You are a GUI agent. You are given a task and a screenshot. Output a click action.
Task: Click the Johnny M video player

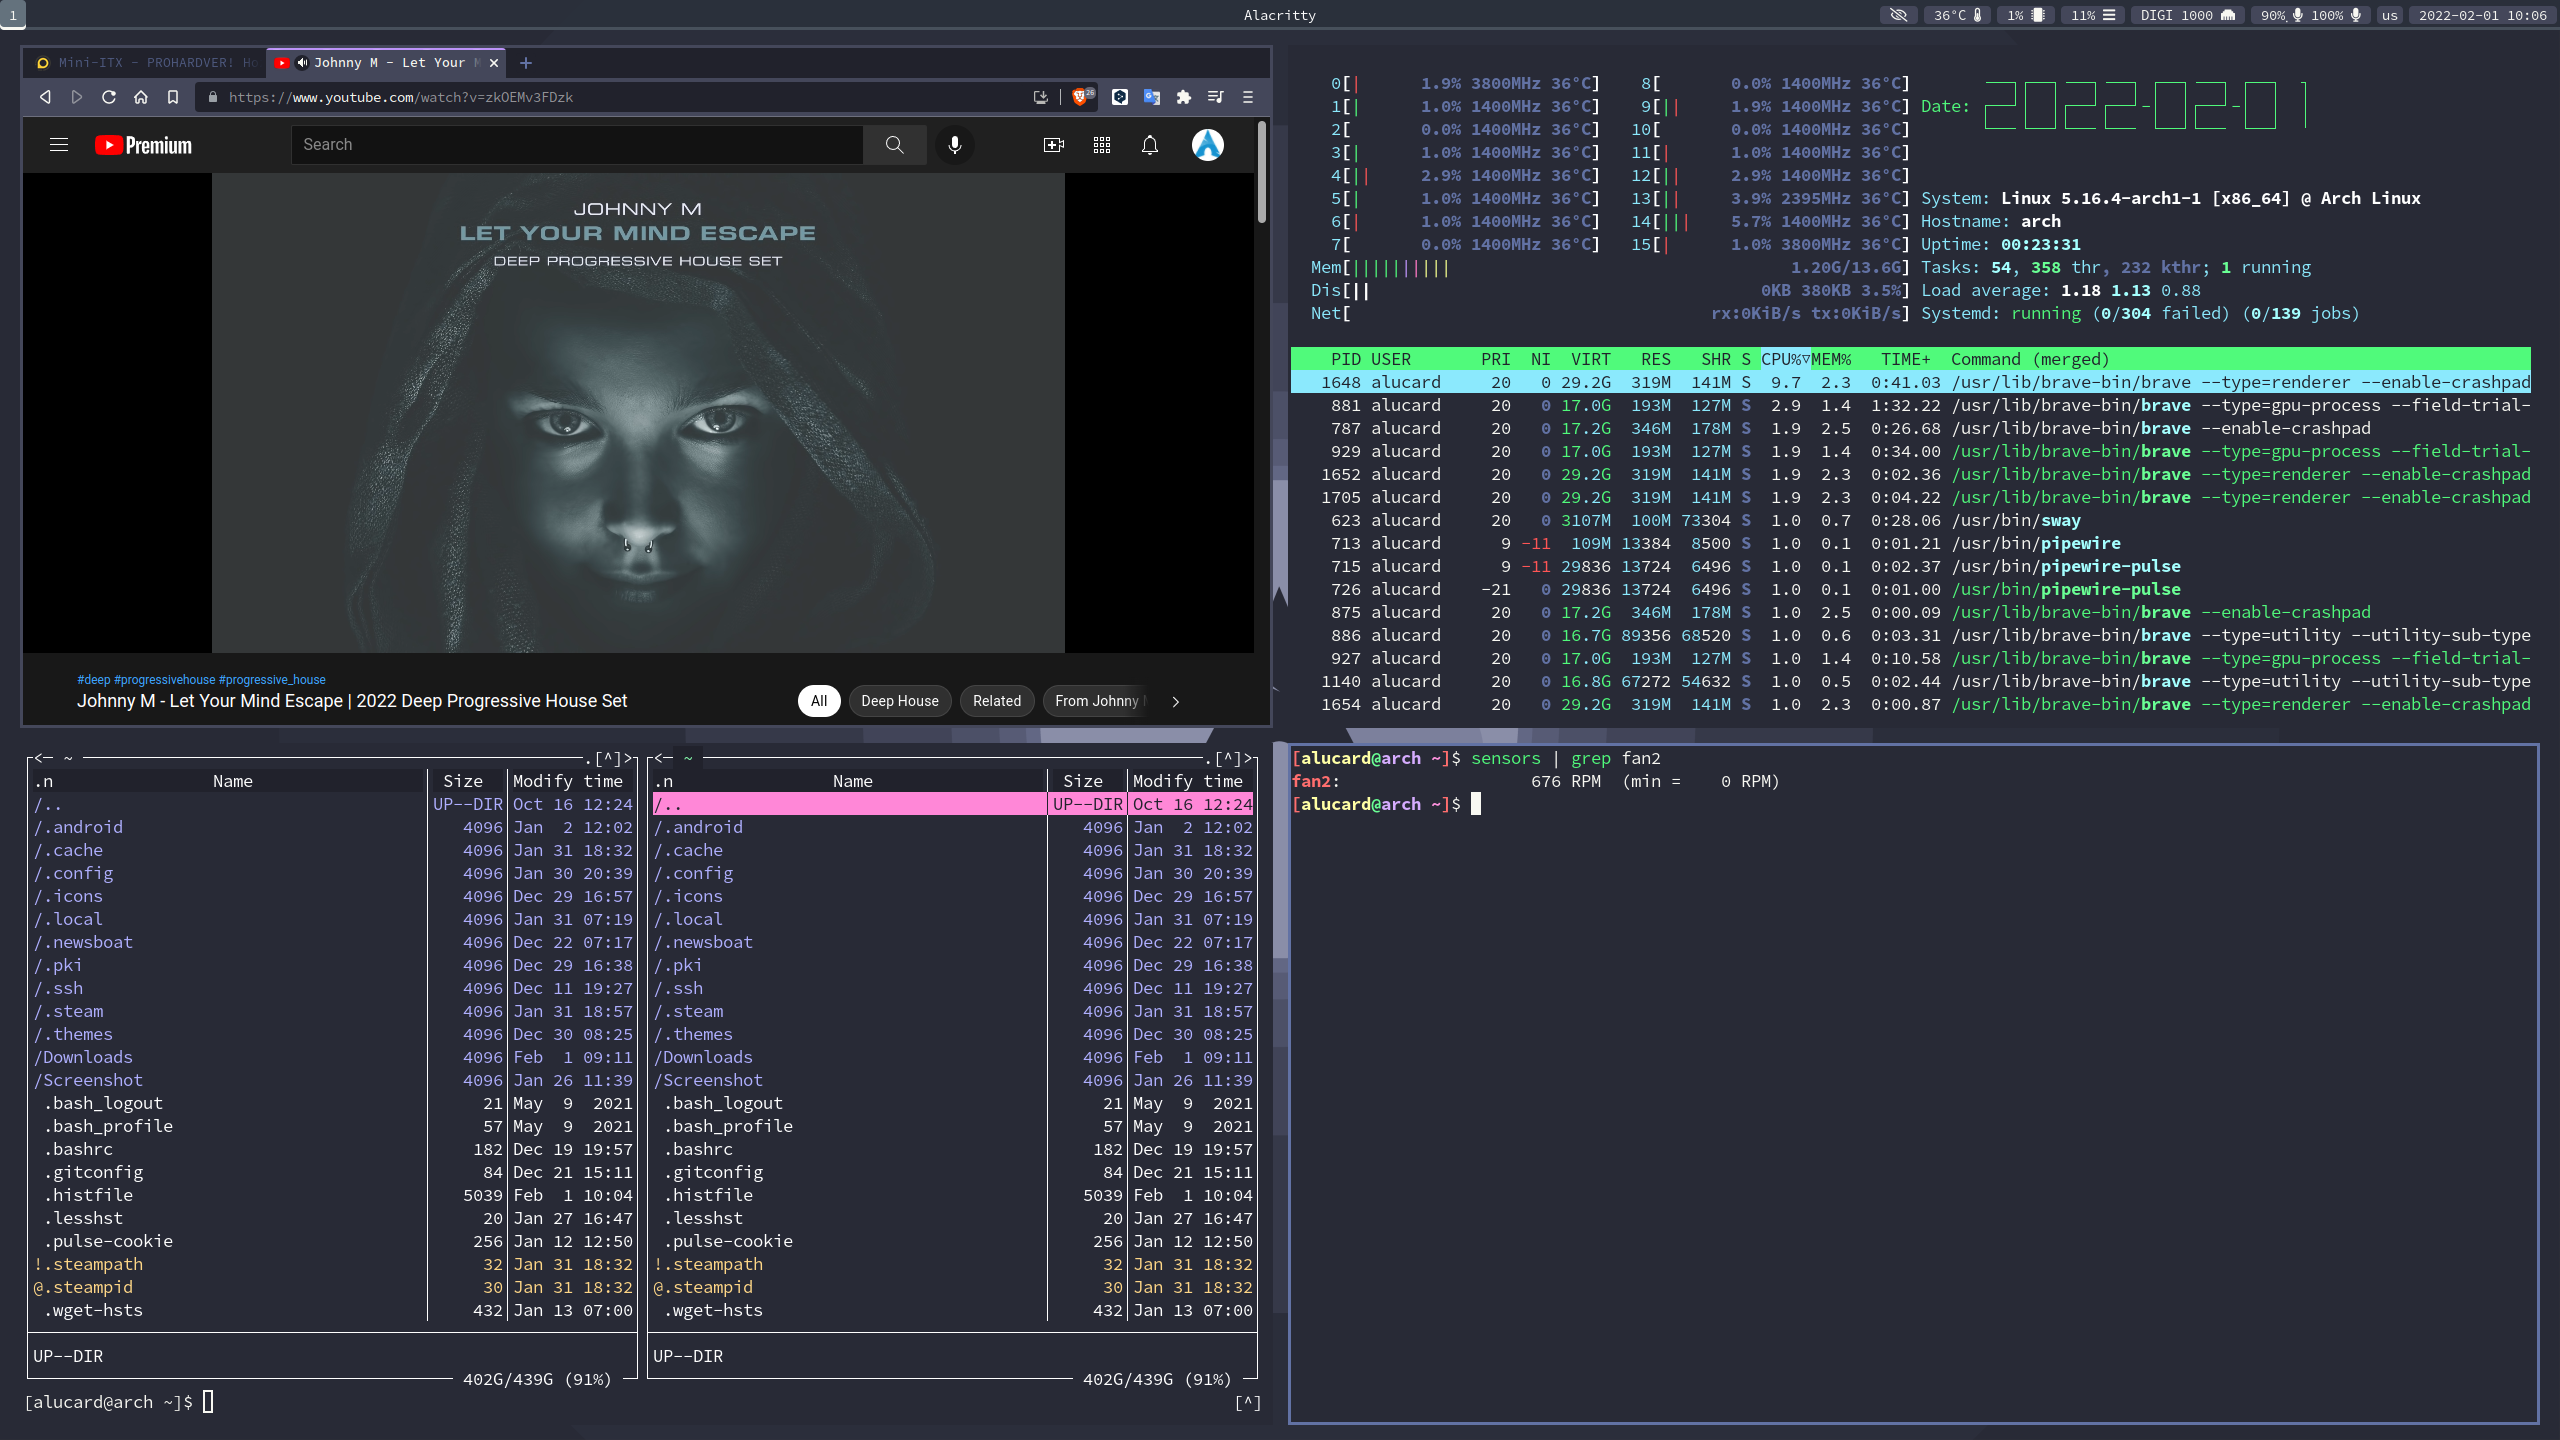coord(638,413)
